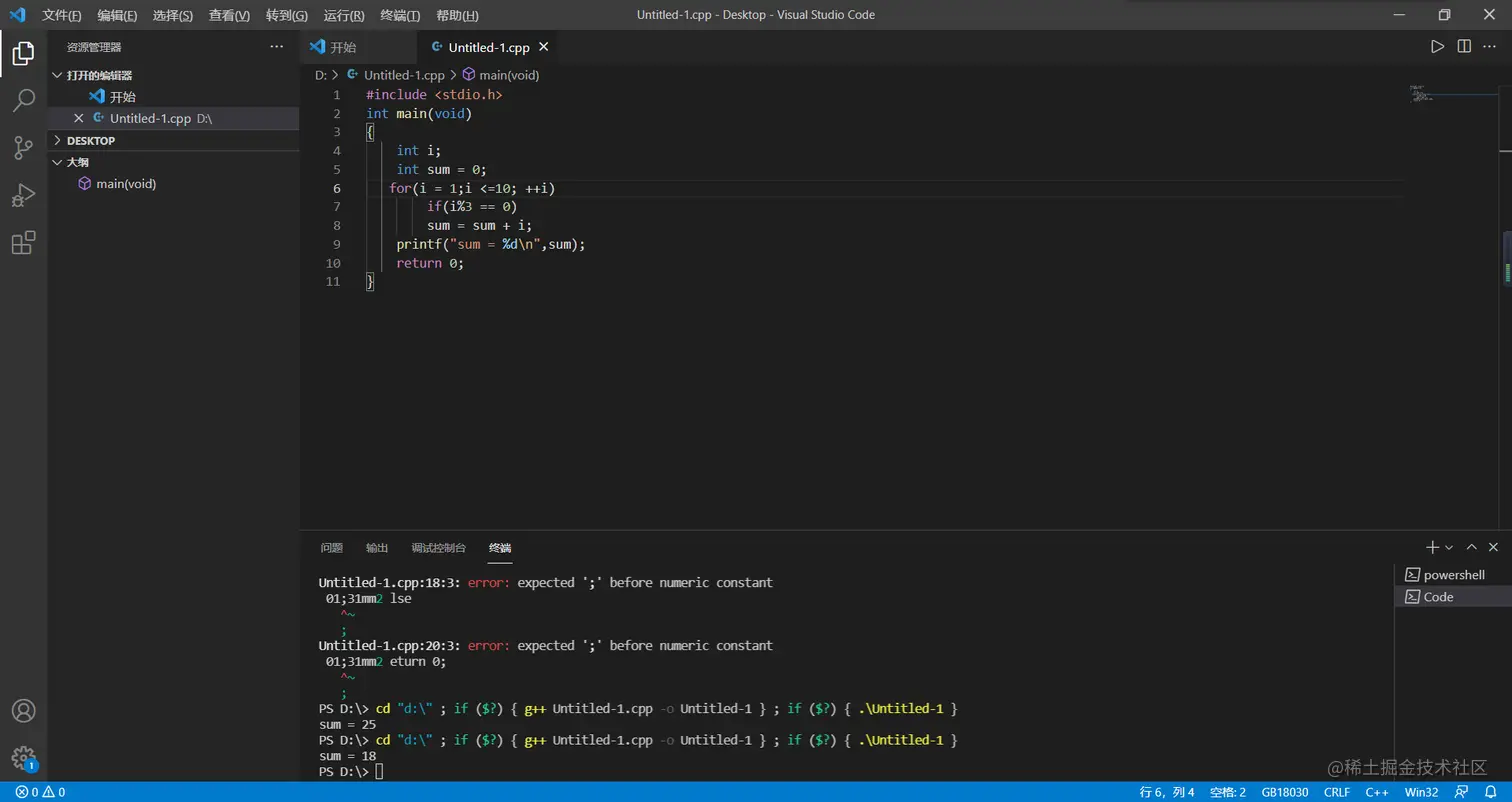Click line number 9 in the gutter
This screenshot has width=1512, height=802.
(x=336, y=244)
